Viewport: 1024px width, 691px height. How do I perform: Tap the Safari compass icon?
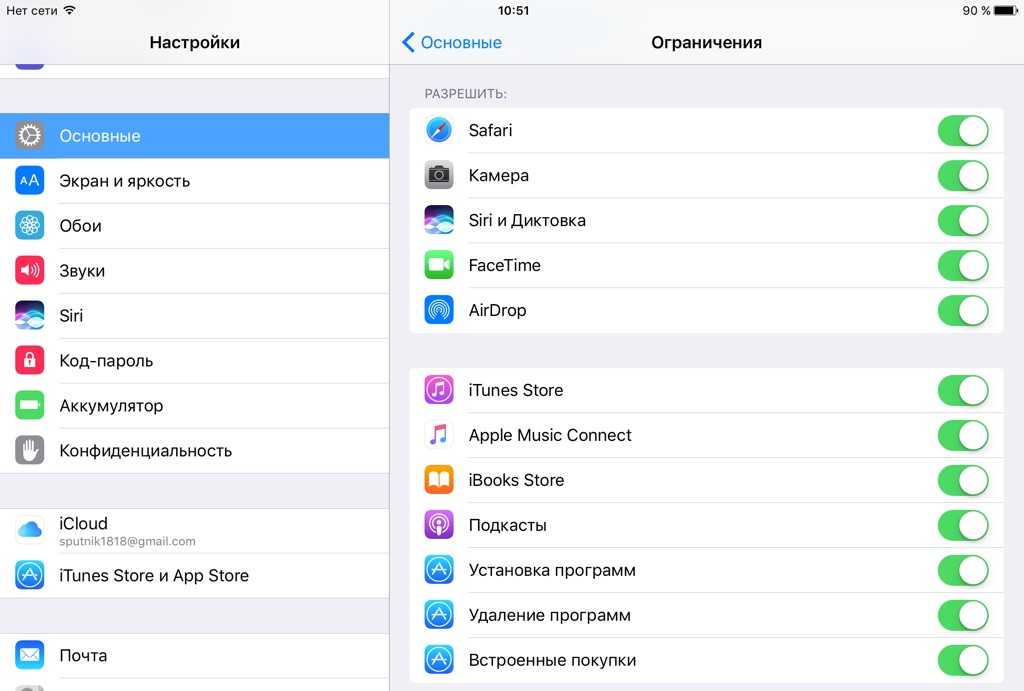(439, 130)
